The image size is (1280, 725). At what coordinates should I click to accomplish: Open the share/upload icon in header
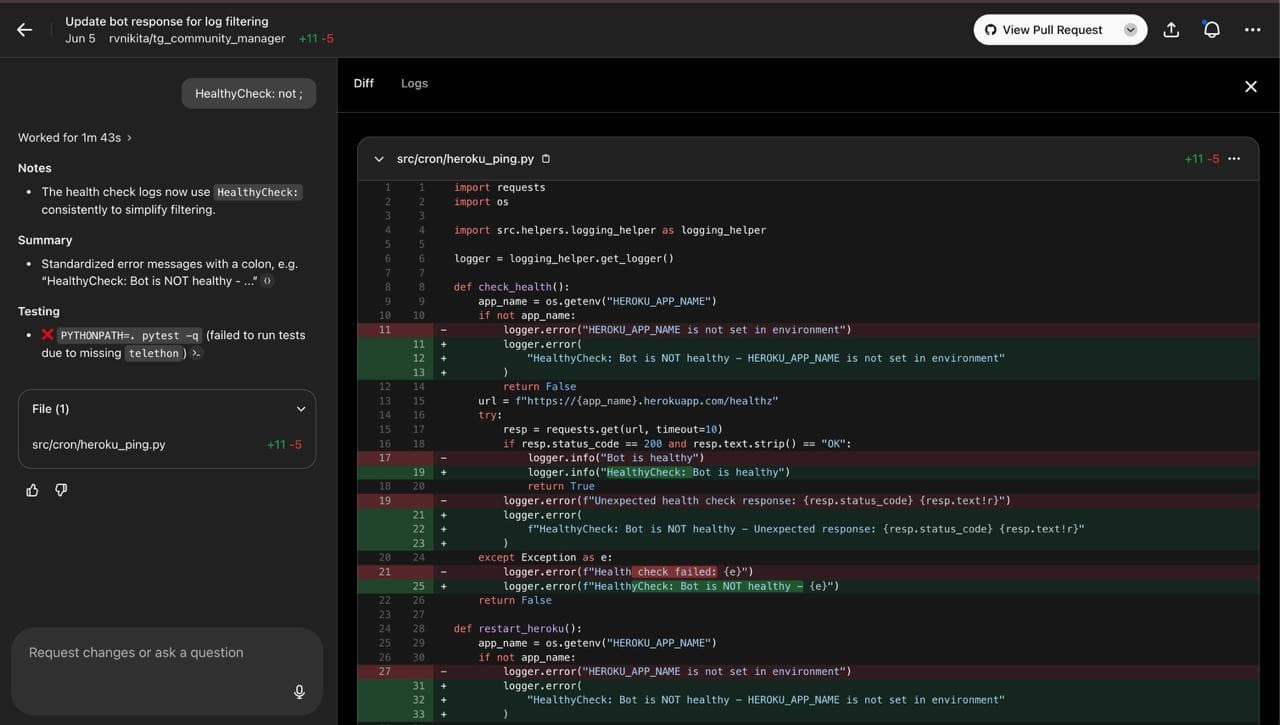point(1171,30)
